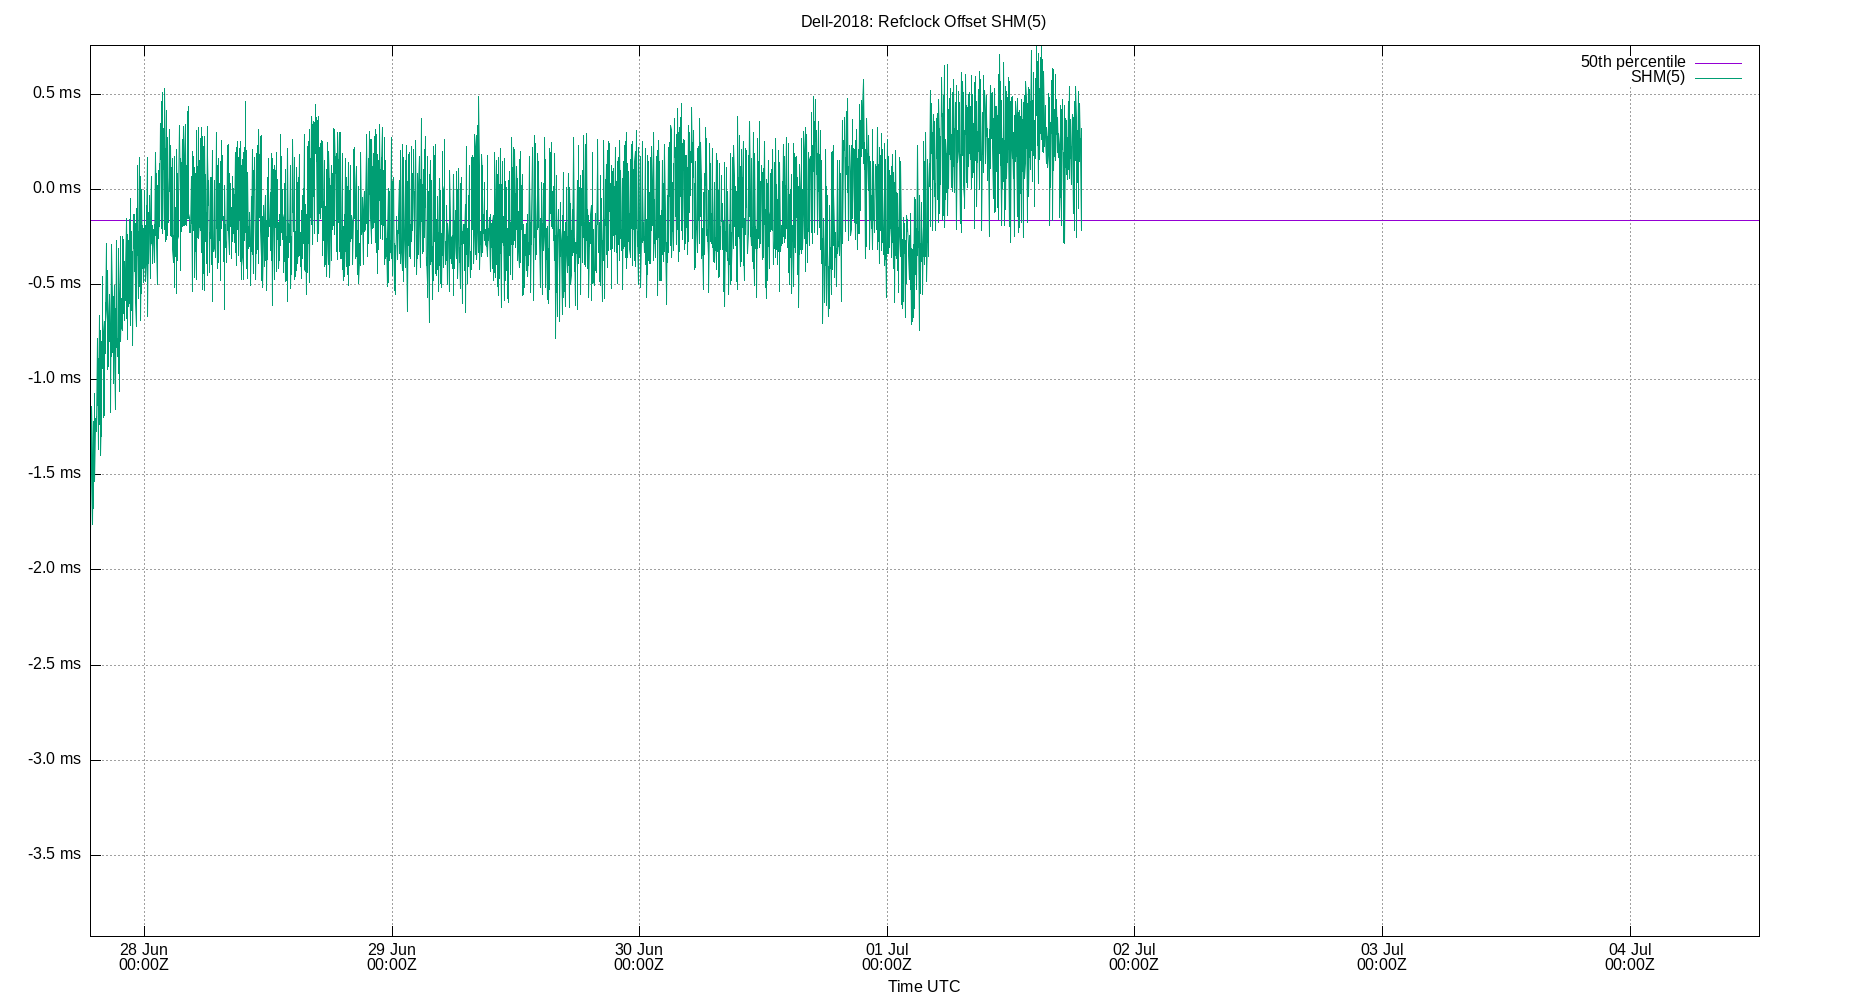1850x1000 pixels.
Task: Click the '0.5 ms' y-axis label
Action: 57,93
